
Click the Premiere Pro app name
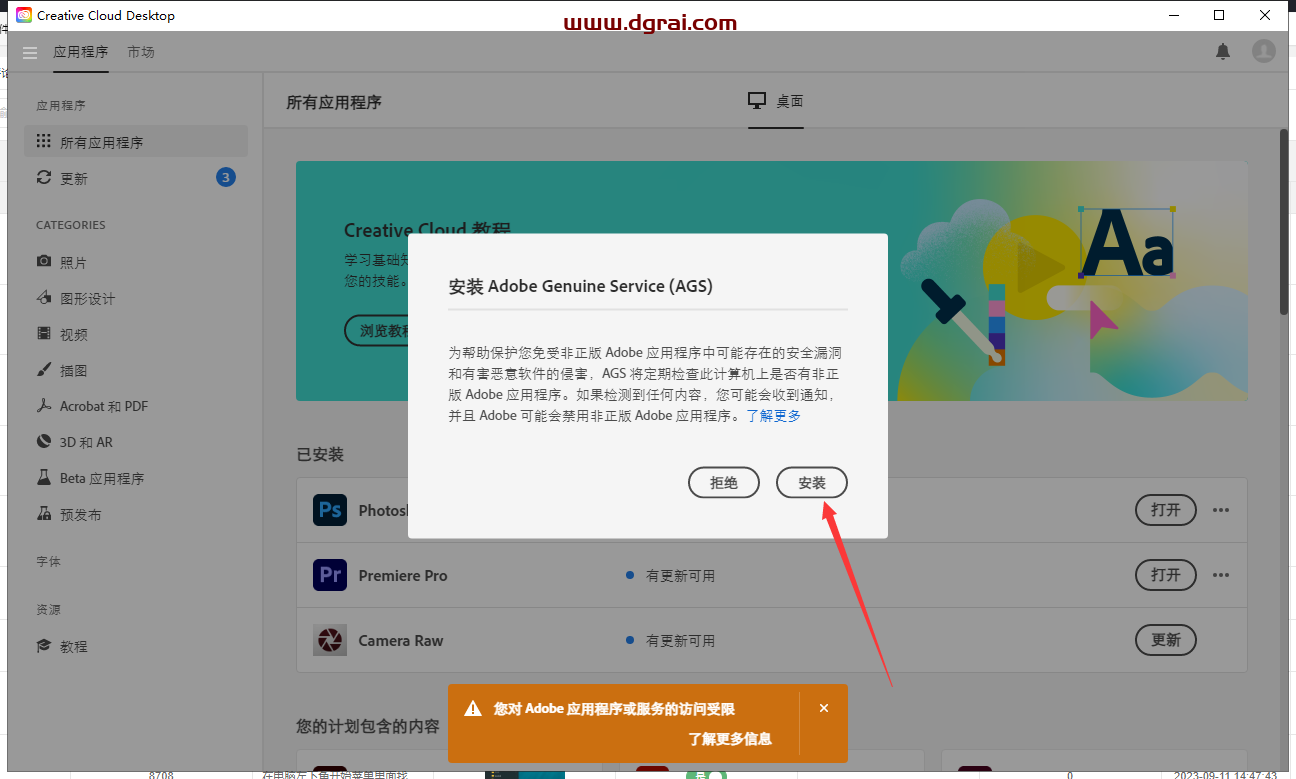403,576
